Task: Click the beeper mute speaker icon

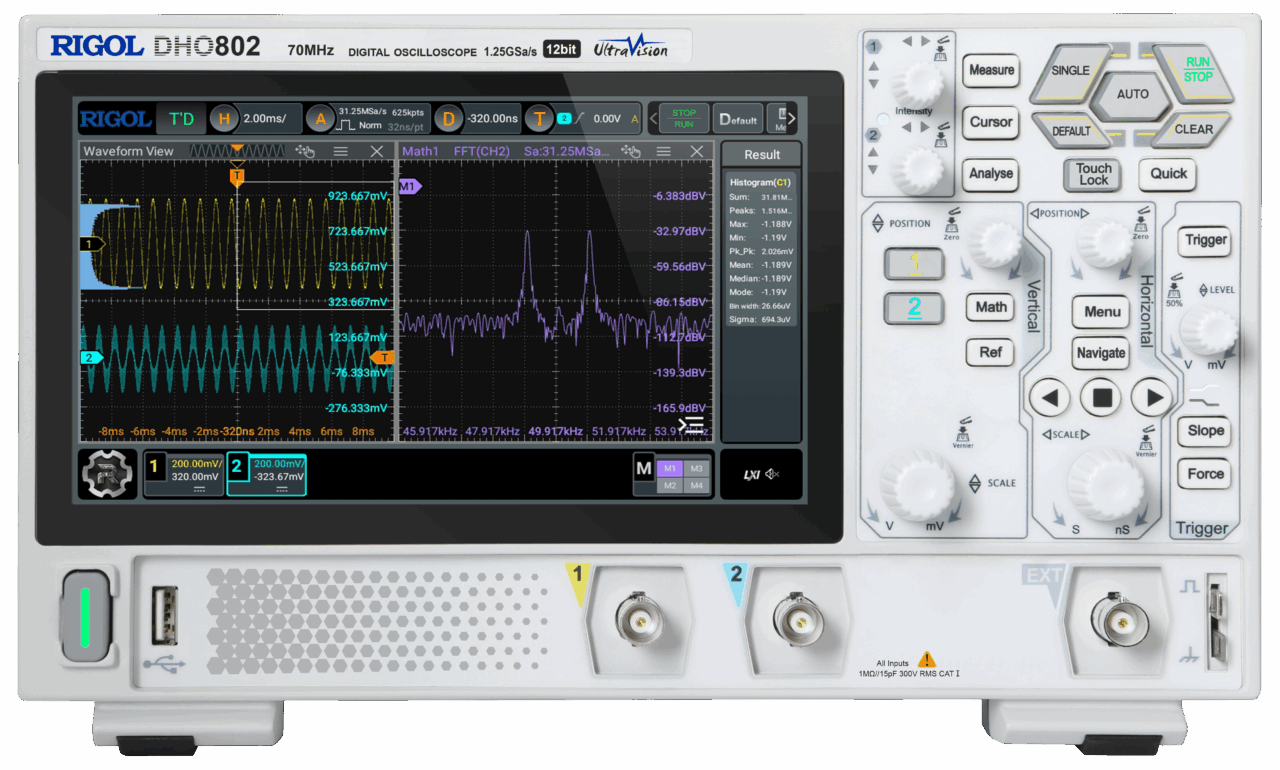Action: click(x=772, y=474)
